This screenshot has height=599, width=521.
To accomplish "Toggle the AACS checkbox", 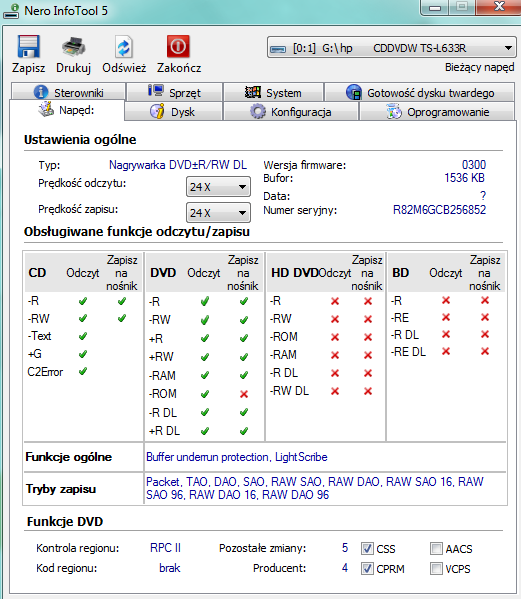I will pos(436,549).
